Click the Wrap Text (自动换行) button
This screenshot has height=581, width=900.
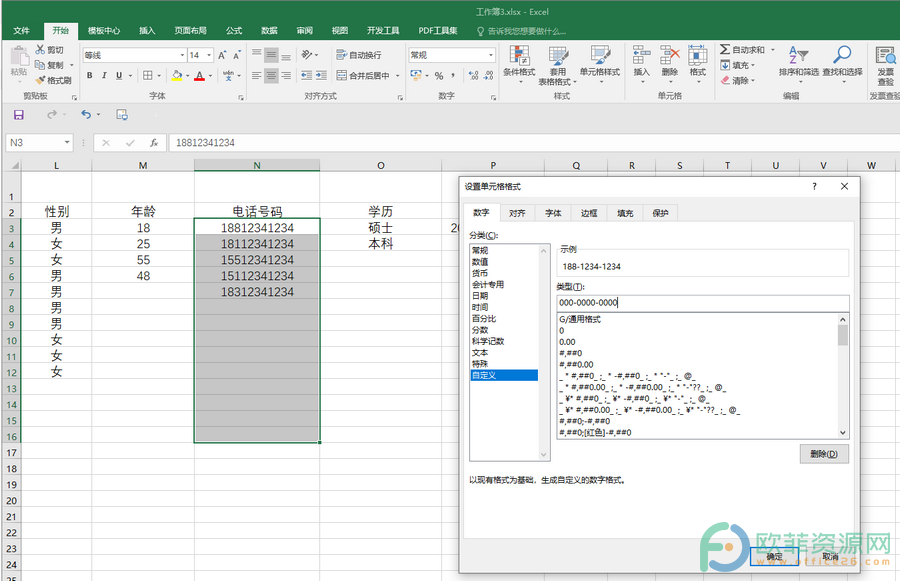[359, 55]
